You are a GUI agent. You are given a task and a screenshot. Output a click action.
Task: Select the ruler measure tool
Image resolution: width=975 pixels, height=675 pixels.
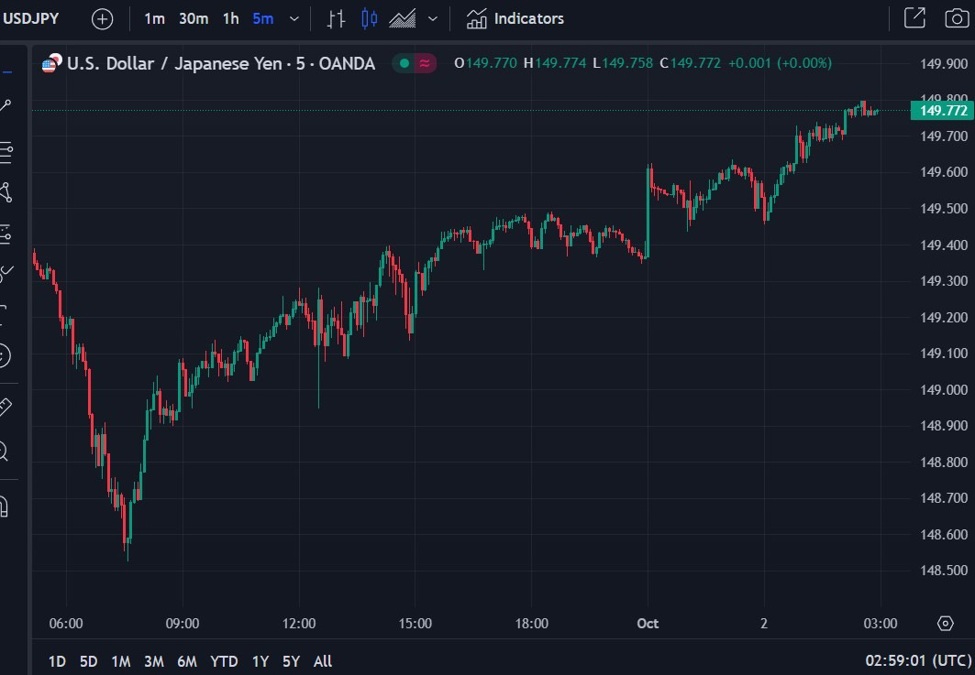coord(5,407)
